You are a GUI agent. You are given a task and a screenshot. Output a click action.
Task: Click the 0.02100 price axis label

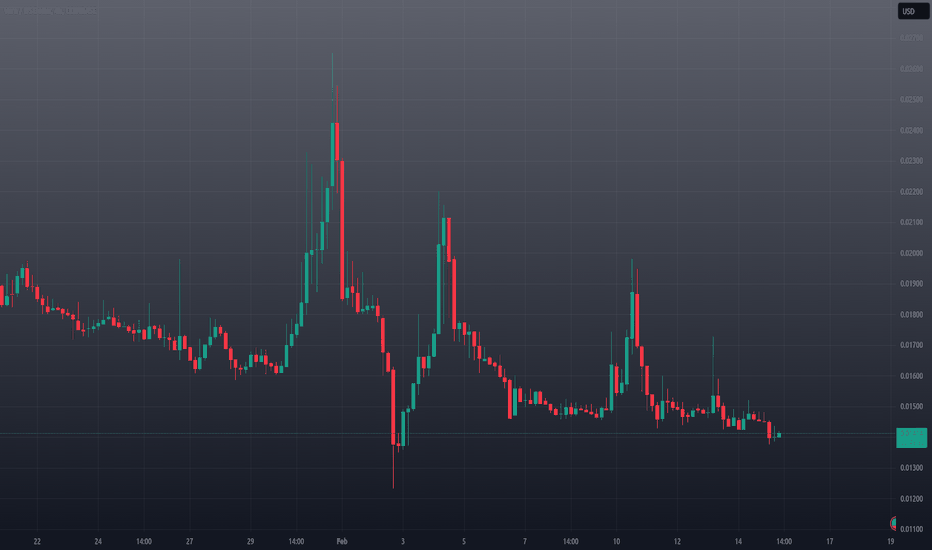[911, 222]
